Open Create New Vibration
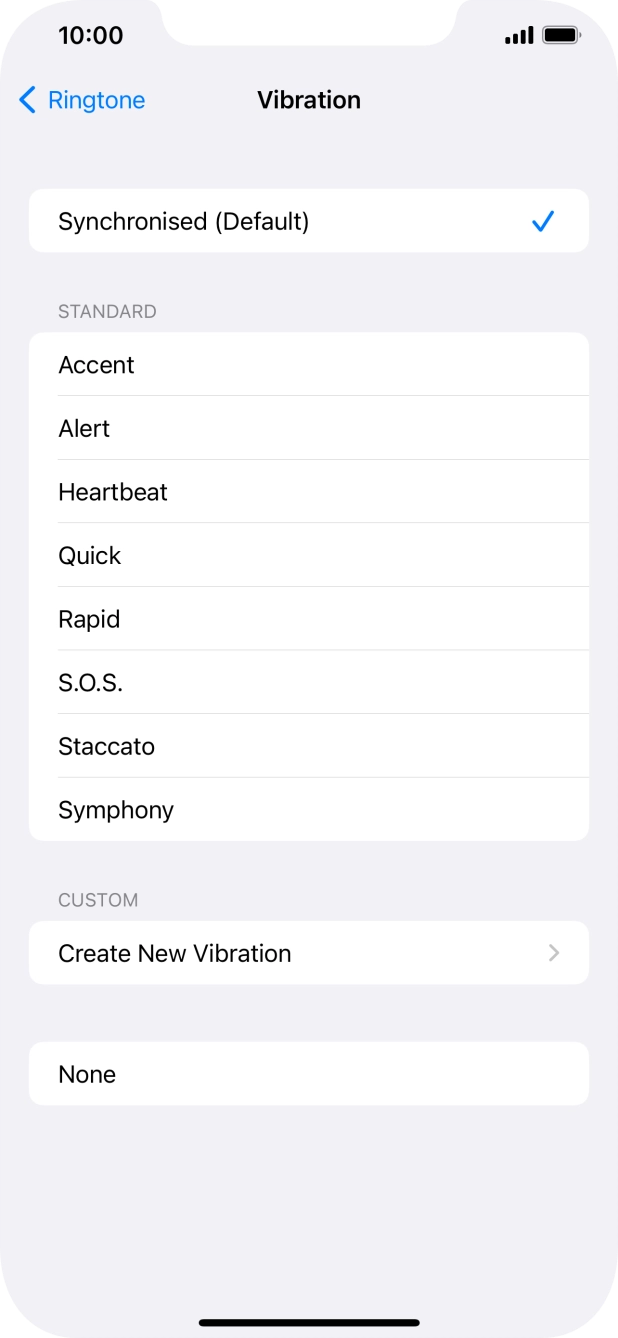Image resolution: width=618 pixels, height=1338 pixels. pyautogui.click(x=175, y=953)
